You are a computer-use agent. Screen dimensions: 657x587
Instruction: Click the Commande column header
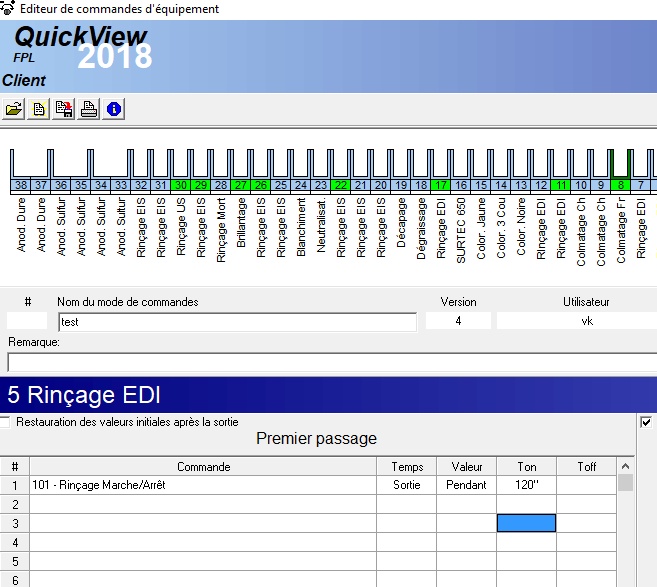pyautogui.click(x=203, y=466)
